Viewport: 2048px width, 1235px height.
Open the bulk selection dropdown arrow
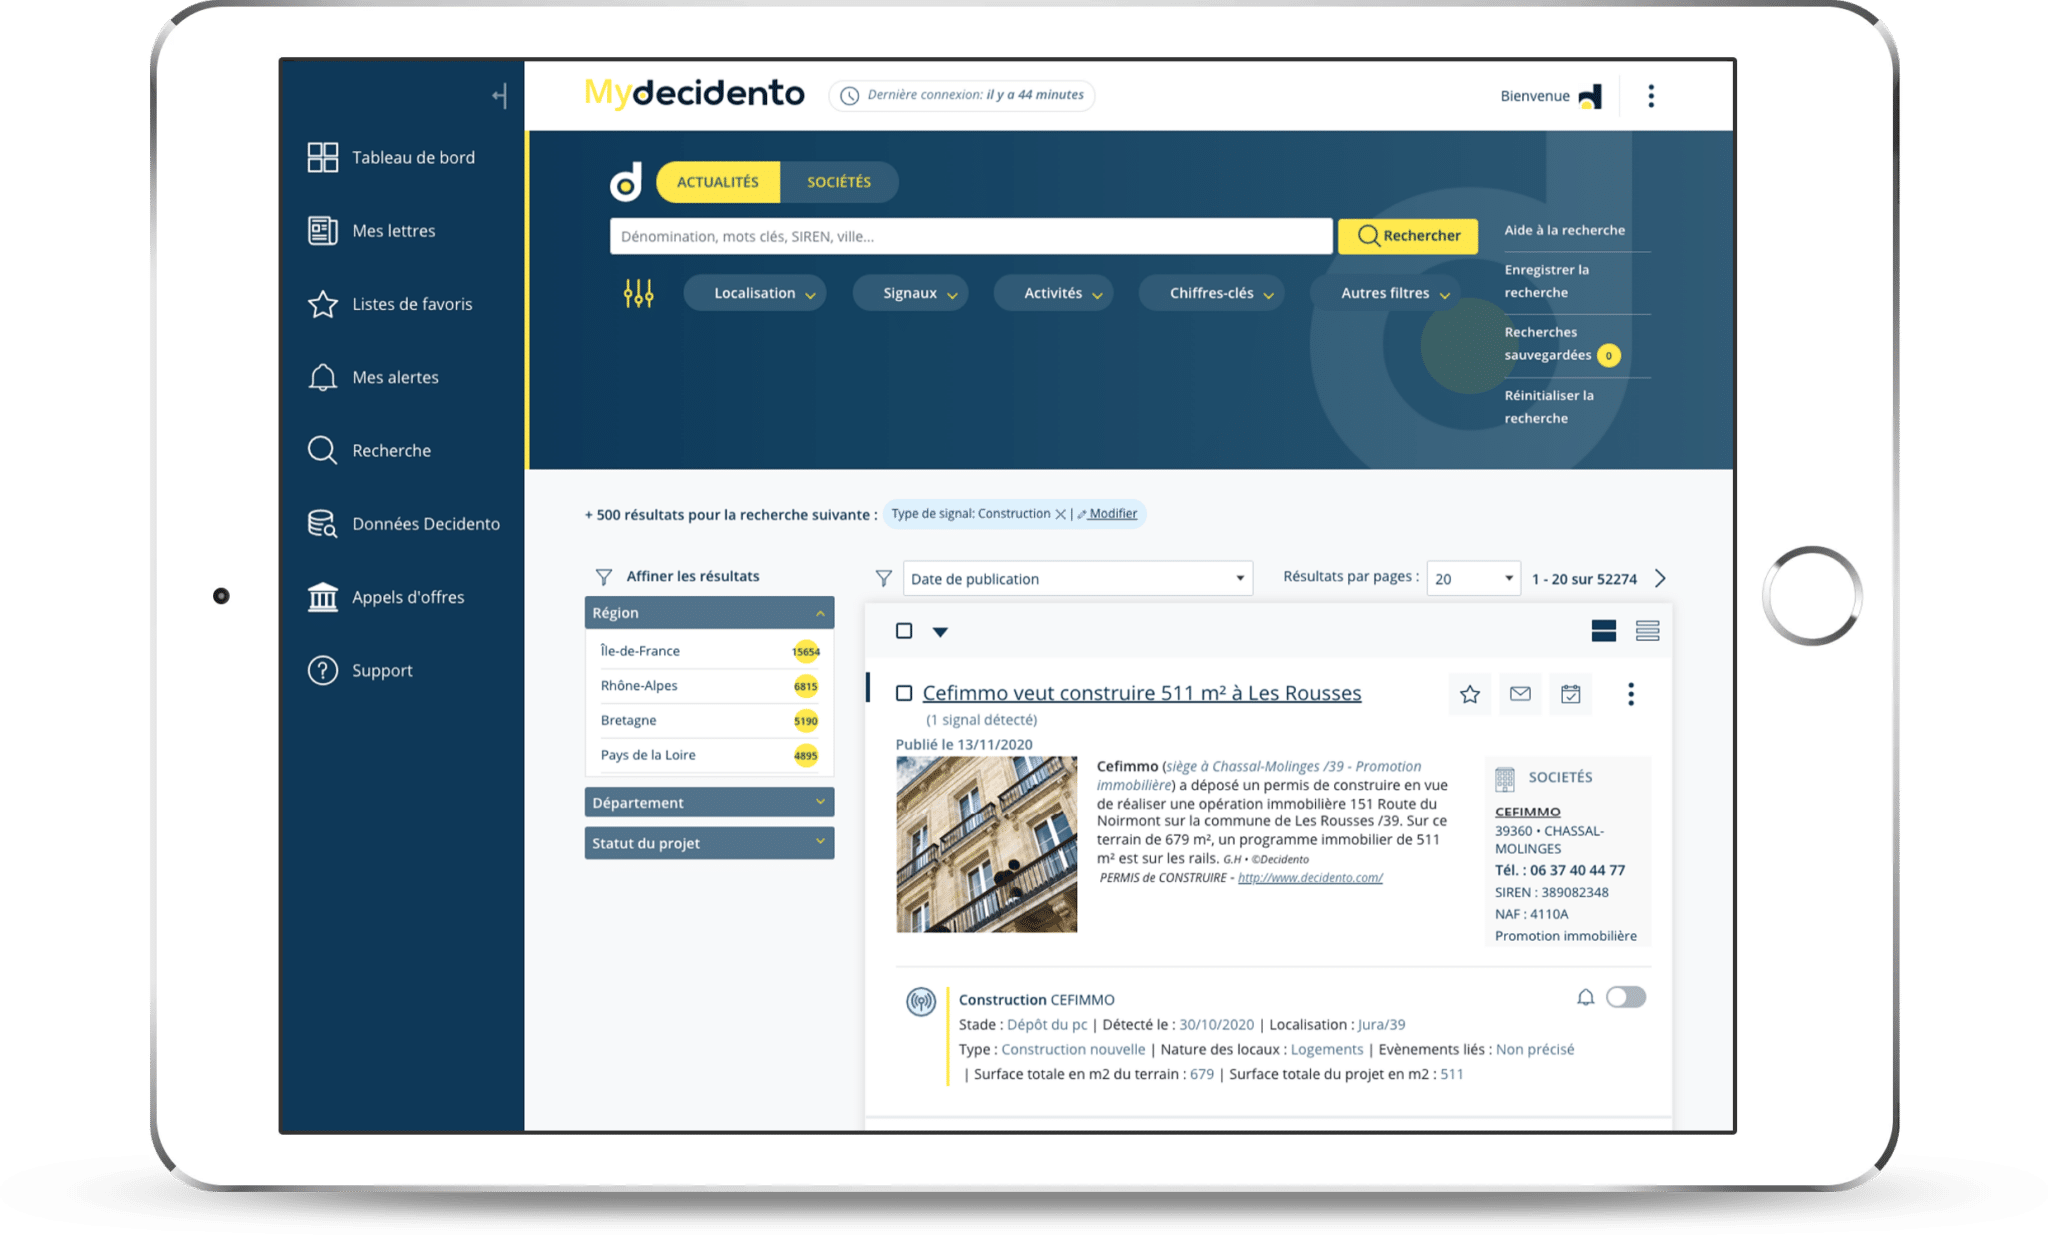(940, 632)
